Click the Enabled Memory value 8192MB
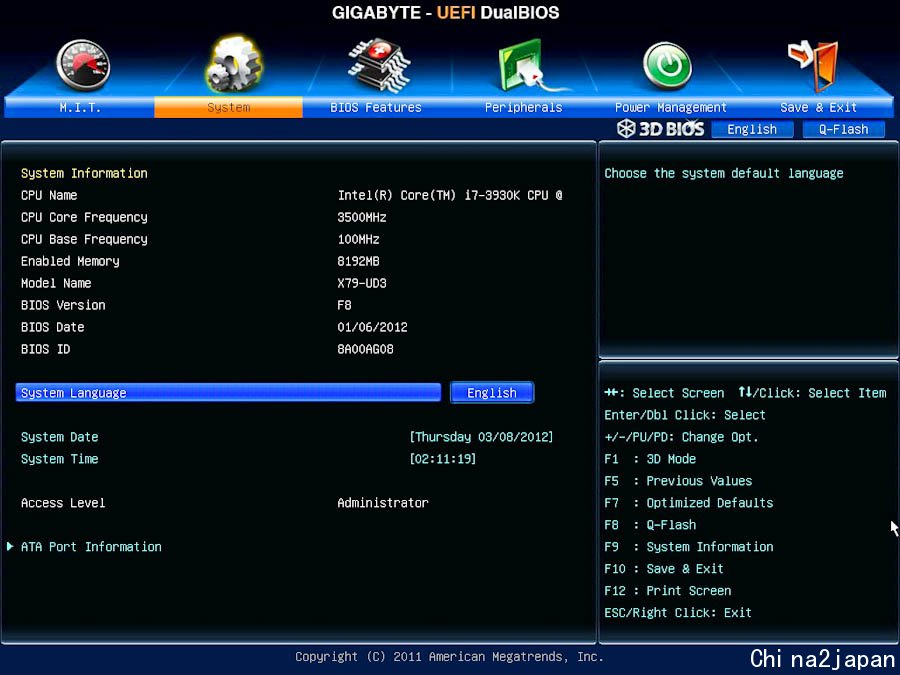The height and width of the screenshot is (675, 900). pyautogui.click(x=358, y=261)
